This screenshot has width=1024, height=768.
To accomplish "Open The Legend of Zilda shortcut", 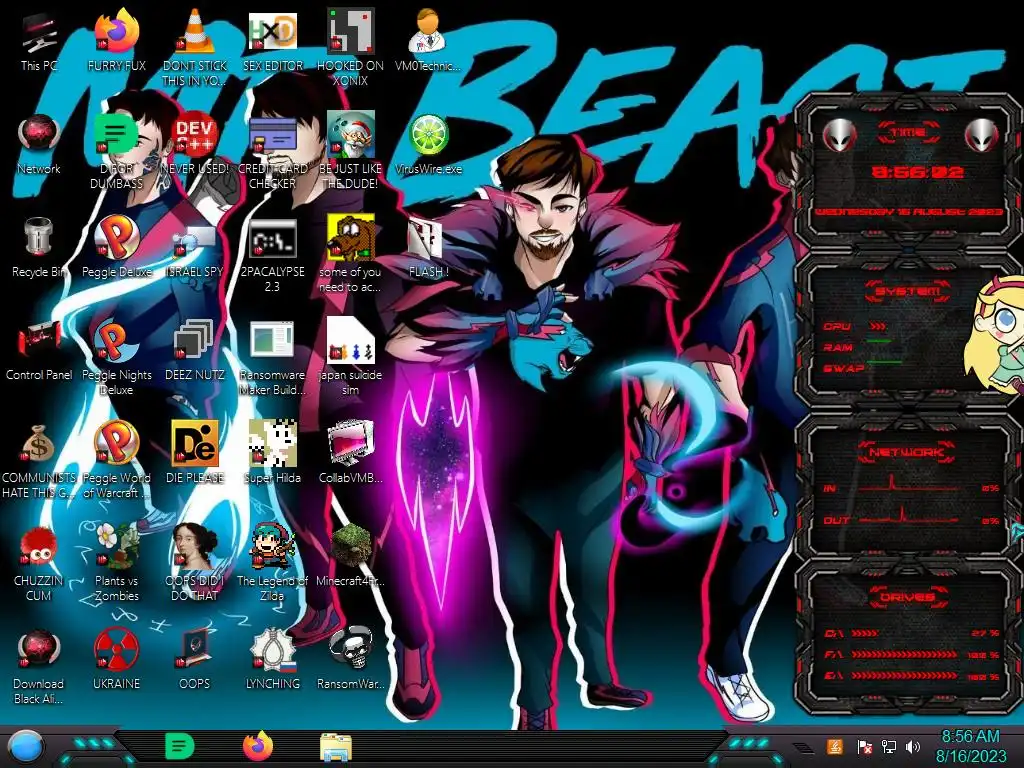I will click(x=272, y=563).
